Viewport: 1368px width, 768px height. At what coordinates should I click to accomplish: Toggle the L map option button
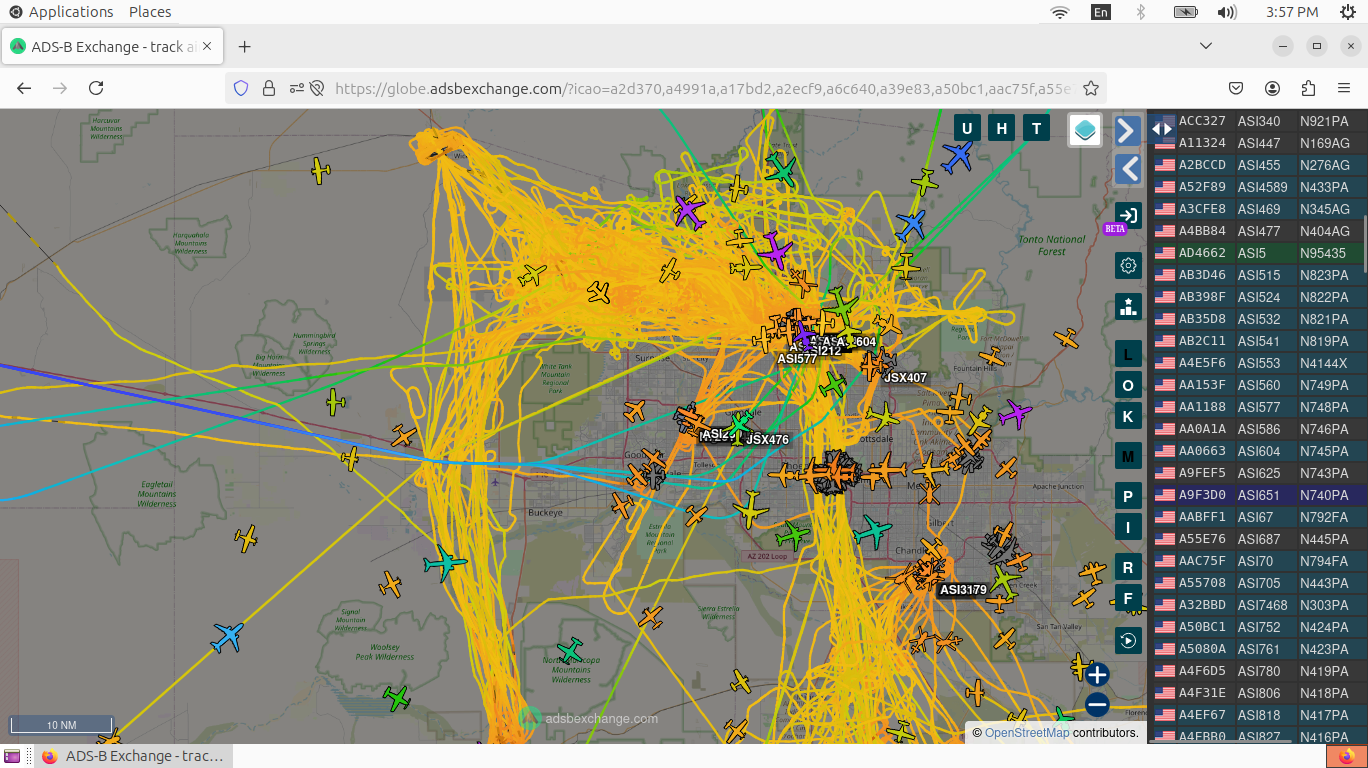(1129, 354)
